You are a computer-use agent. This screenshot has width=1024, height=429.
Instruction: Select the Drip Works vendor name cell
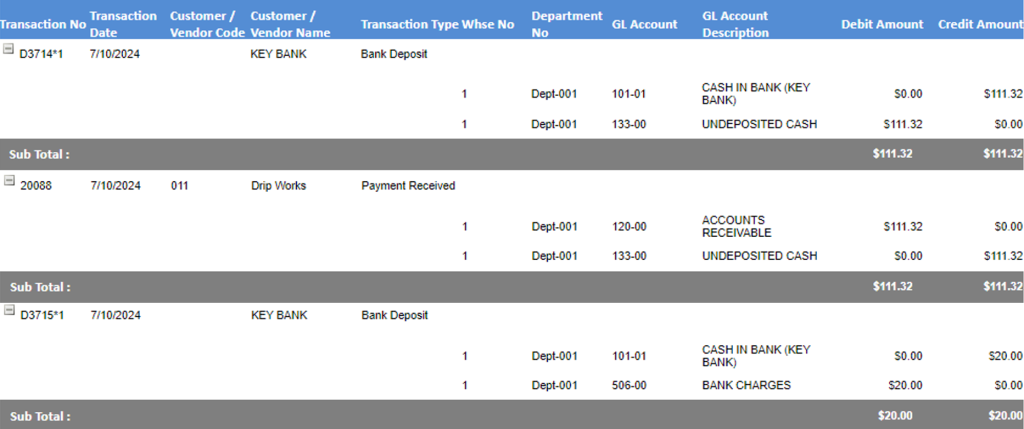(x=278, y=185)
